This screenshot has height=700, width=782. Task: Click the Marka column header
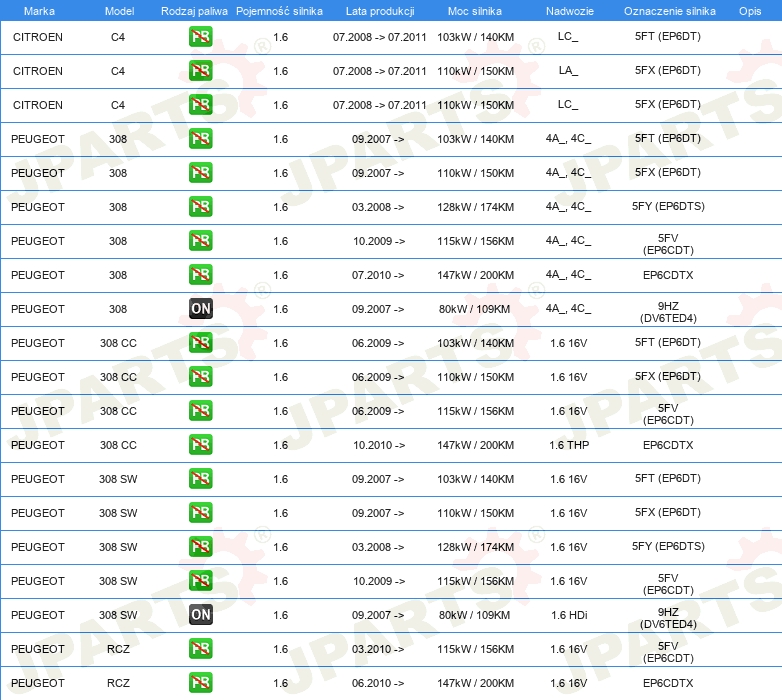(38, 10)
